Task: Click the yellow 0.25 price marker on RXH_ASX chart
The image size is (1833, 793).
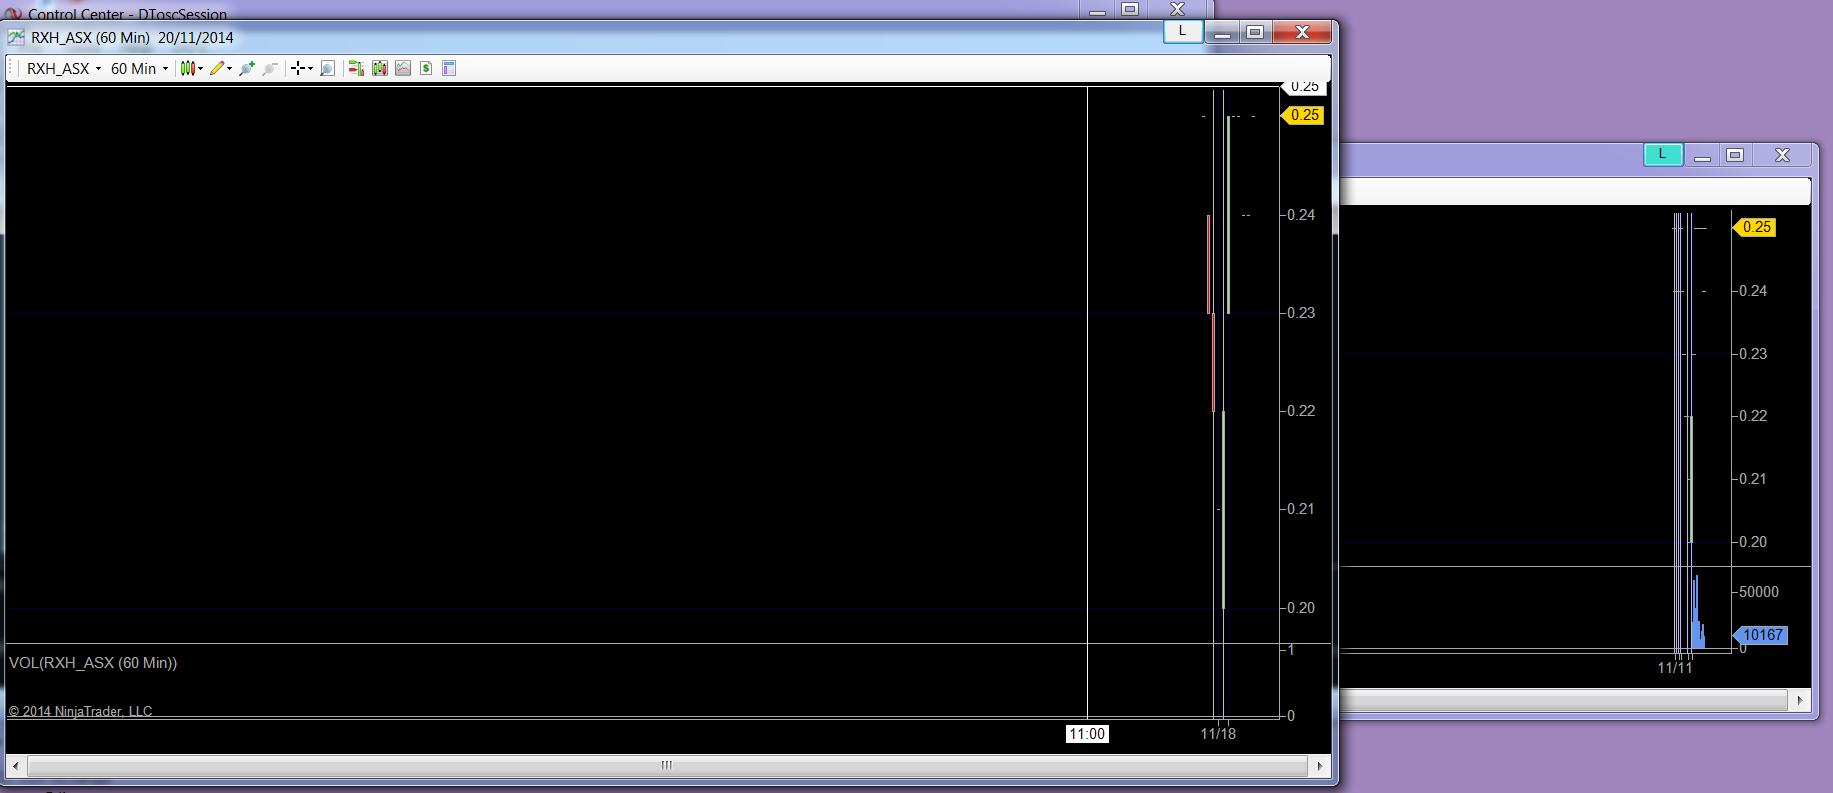Action: coord(1303,115)
